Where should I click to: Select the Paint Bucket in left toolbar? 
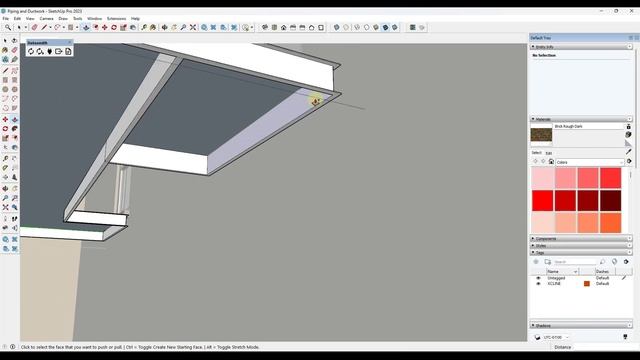click(5, 50)
